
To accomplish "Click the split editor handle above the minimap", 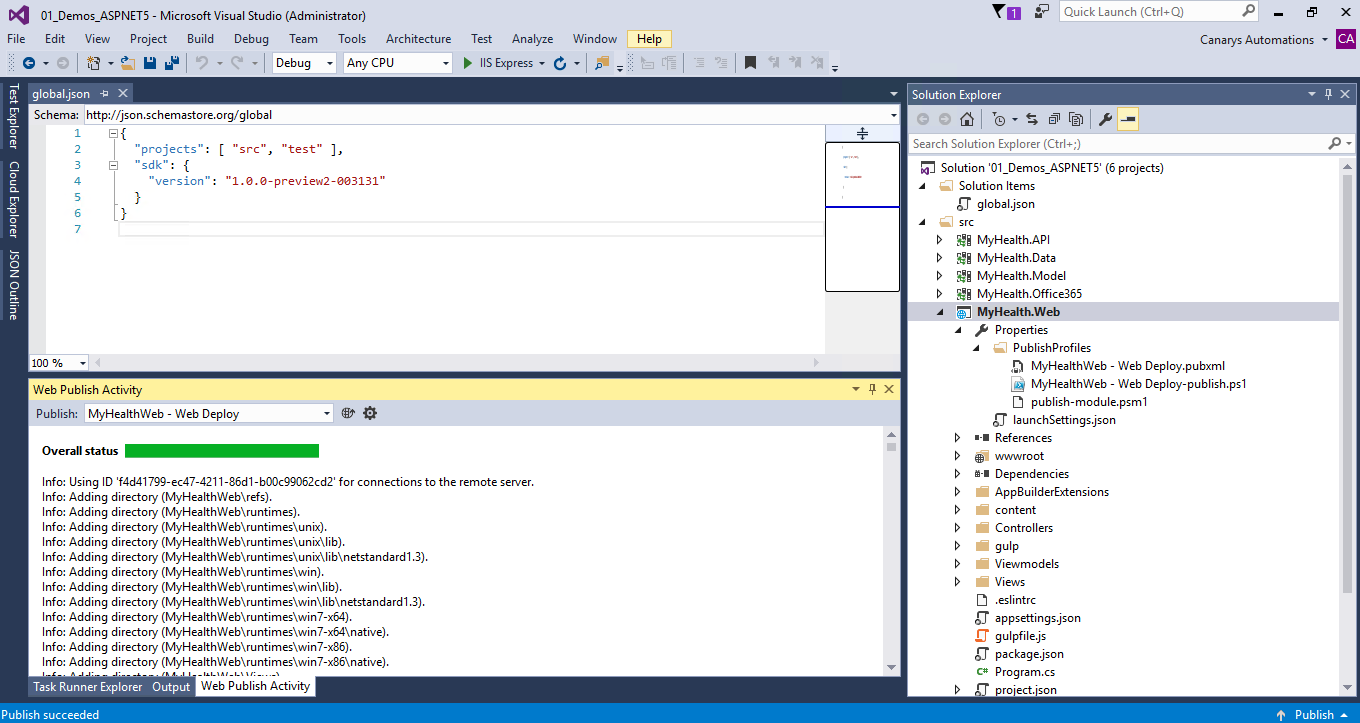I will tap(862, 133).
